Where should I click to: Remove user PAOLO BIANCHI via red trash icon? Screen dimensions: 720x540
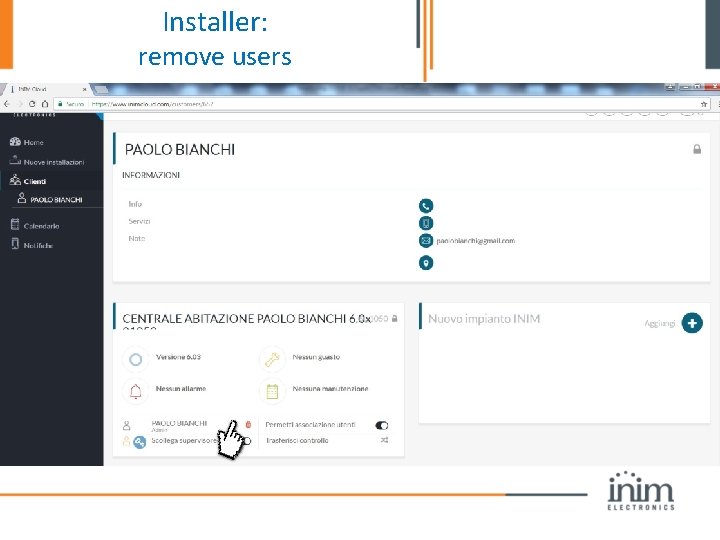point(248,424)
